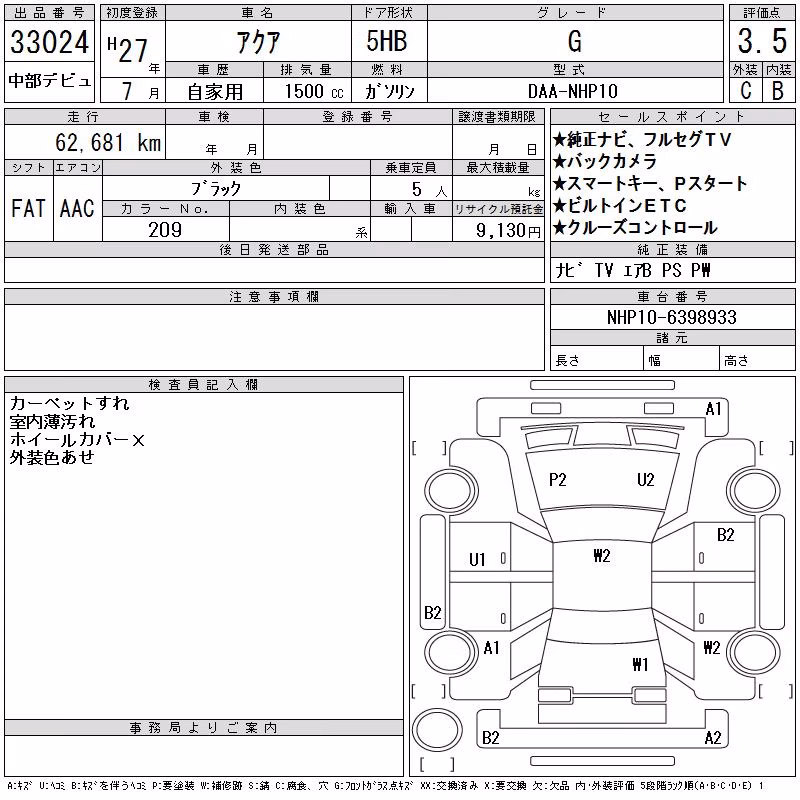The height and width of the screenshot is (800, 800).
Task: Click the A2 mark on rear bumper
Action: (x=713, y=737)
